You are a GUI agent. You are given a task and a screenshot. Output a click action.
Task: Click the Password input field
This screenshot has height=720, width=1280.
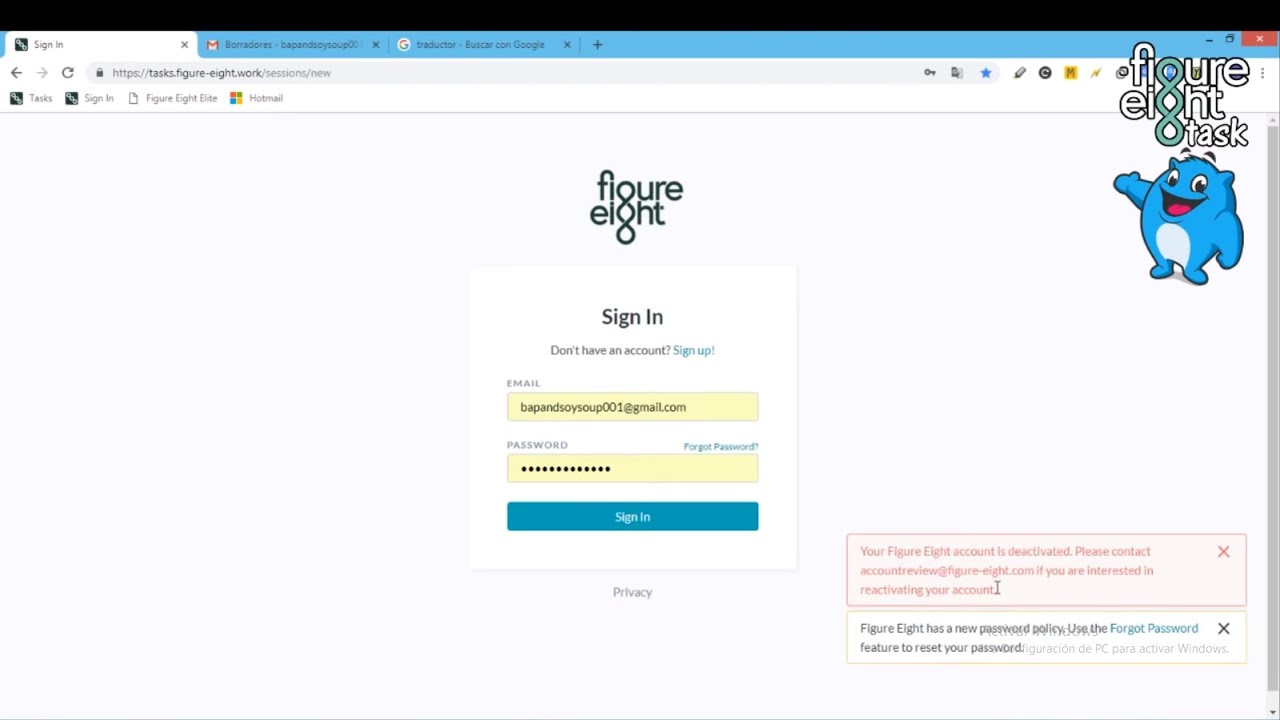coord(632,468)
